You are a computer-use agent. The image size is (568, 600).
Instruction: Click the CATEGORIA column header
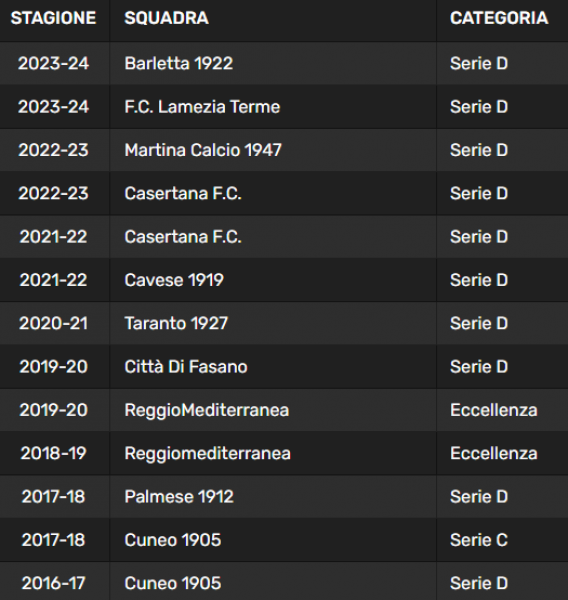click(x=499, y=18)
